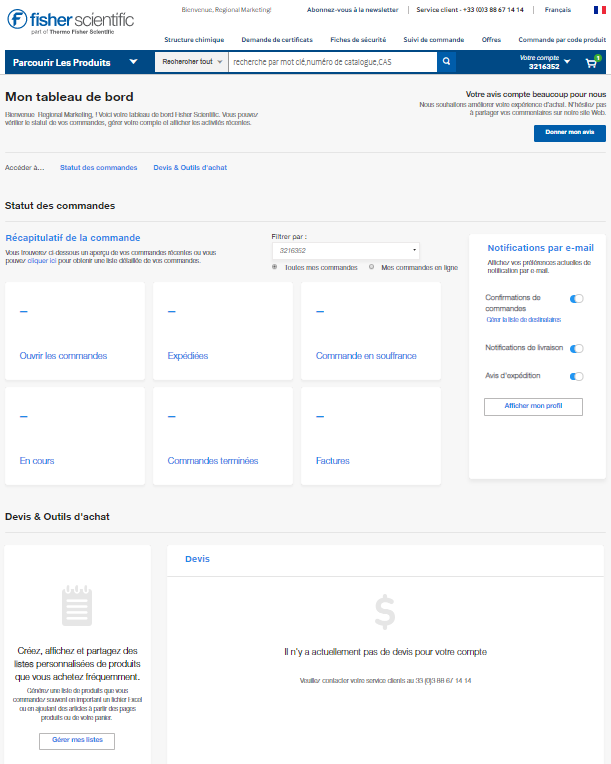Toggle Notifications de livraison switch
Screen dimensions: 611x764
tap(576, 348)
